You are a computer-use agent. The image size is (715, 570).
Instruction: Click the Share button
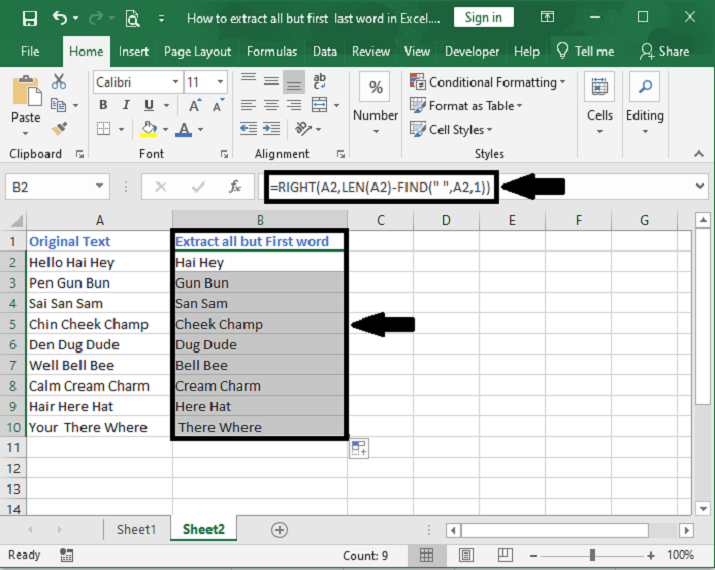pyautogui.click(x=664, y=52)
